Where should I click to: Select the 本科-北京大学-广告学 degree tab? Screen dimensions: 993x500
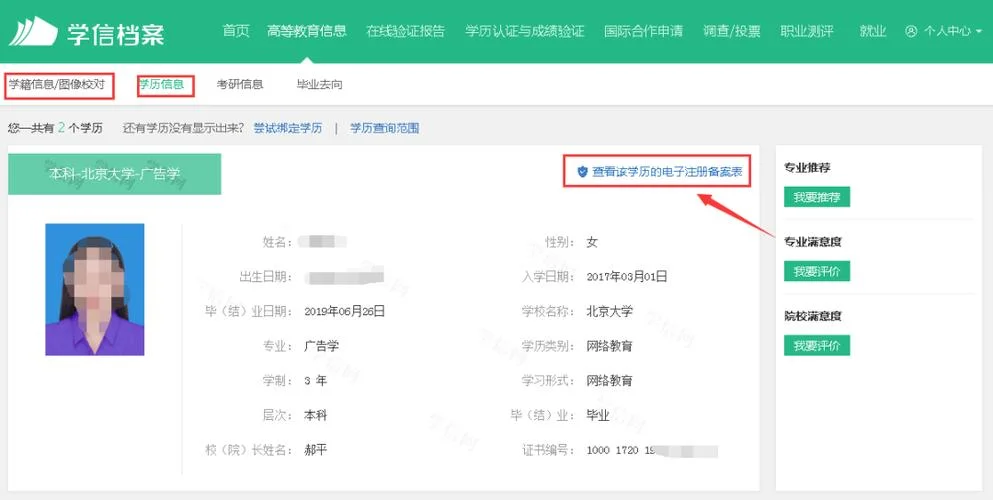point(115,174)
